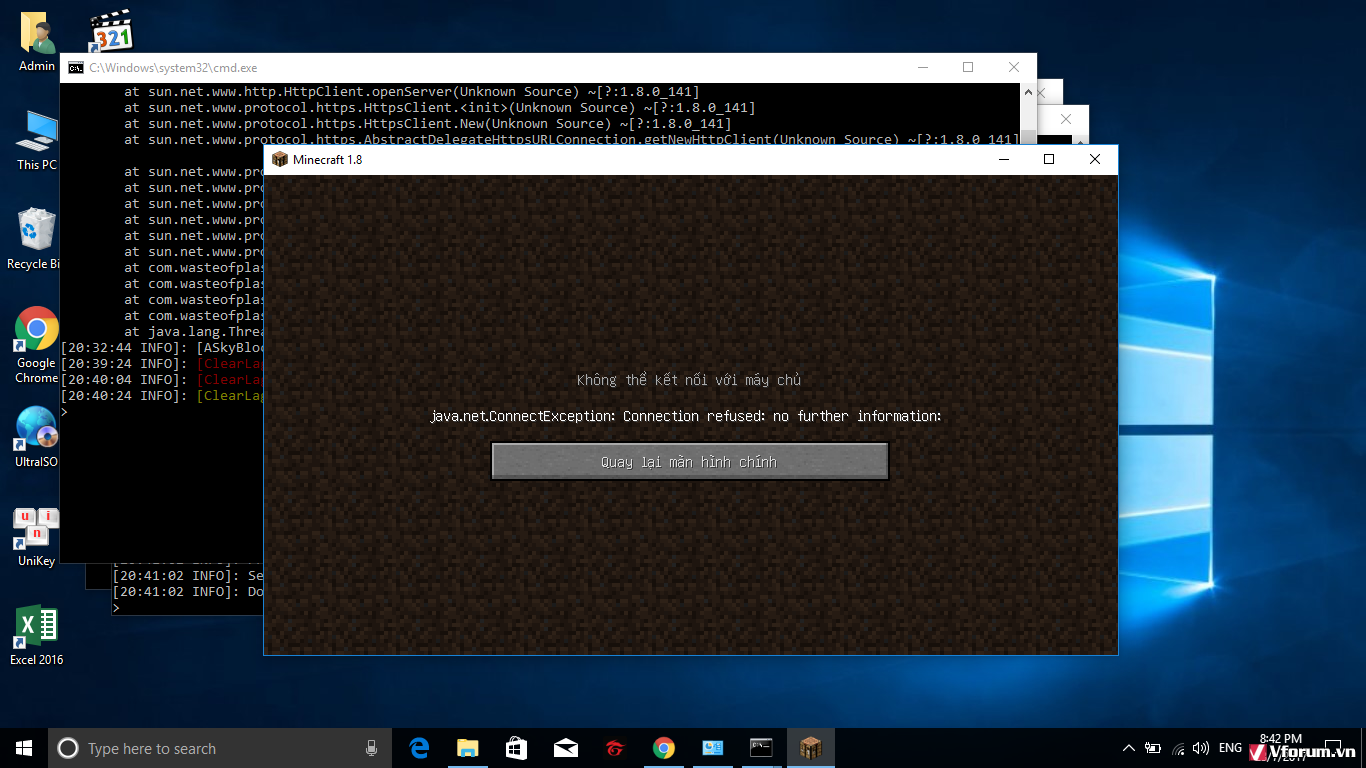Viewport: 1366px width, 768px height.
Task: Open the Mail app from the taskbar
Action: coord(565,748)
